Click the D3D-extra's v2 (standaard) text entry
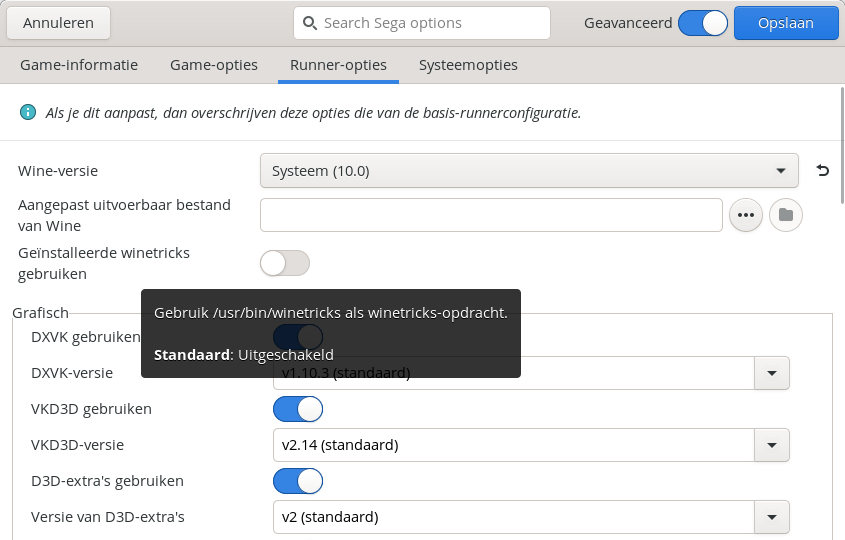Screen dimensions: 845x540 coord(514,517)
